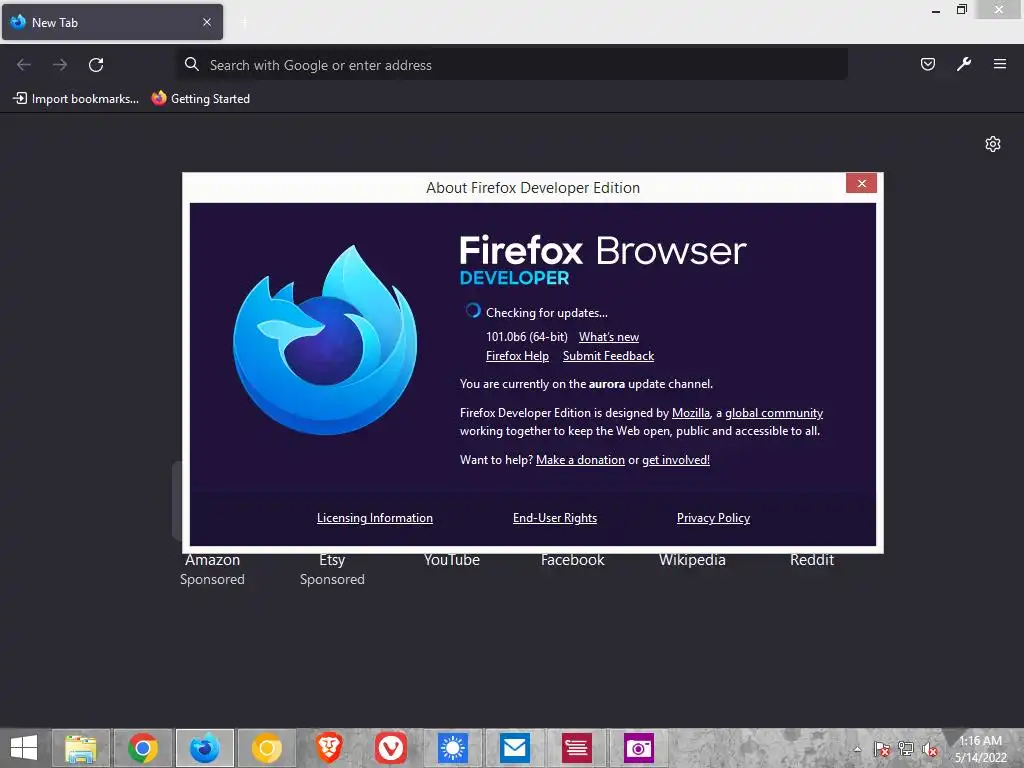
Task: Open the red News app in taskbar
Action: click(577, 748)
